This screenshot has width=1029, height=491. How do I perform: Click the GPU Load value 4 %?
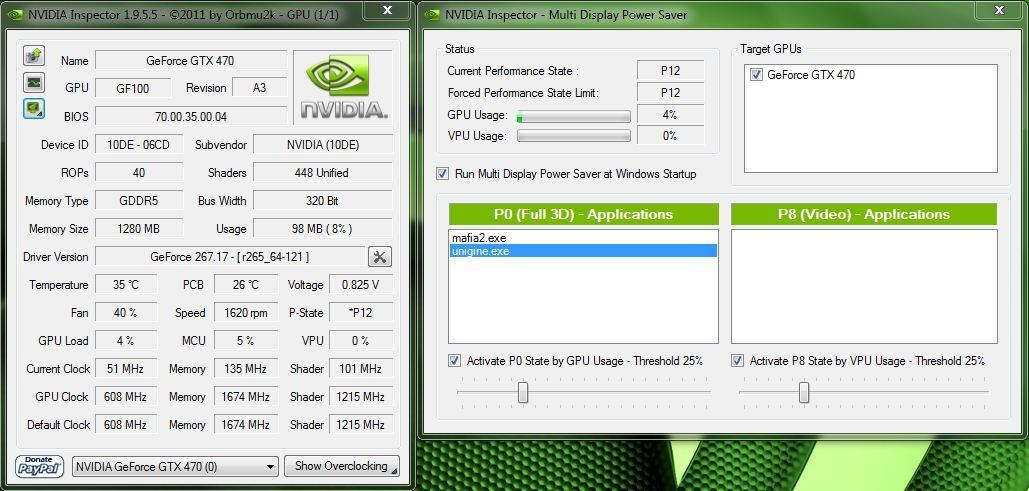click(126, 341)
